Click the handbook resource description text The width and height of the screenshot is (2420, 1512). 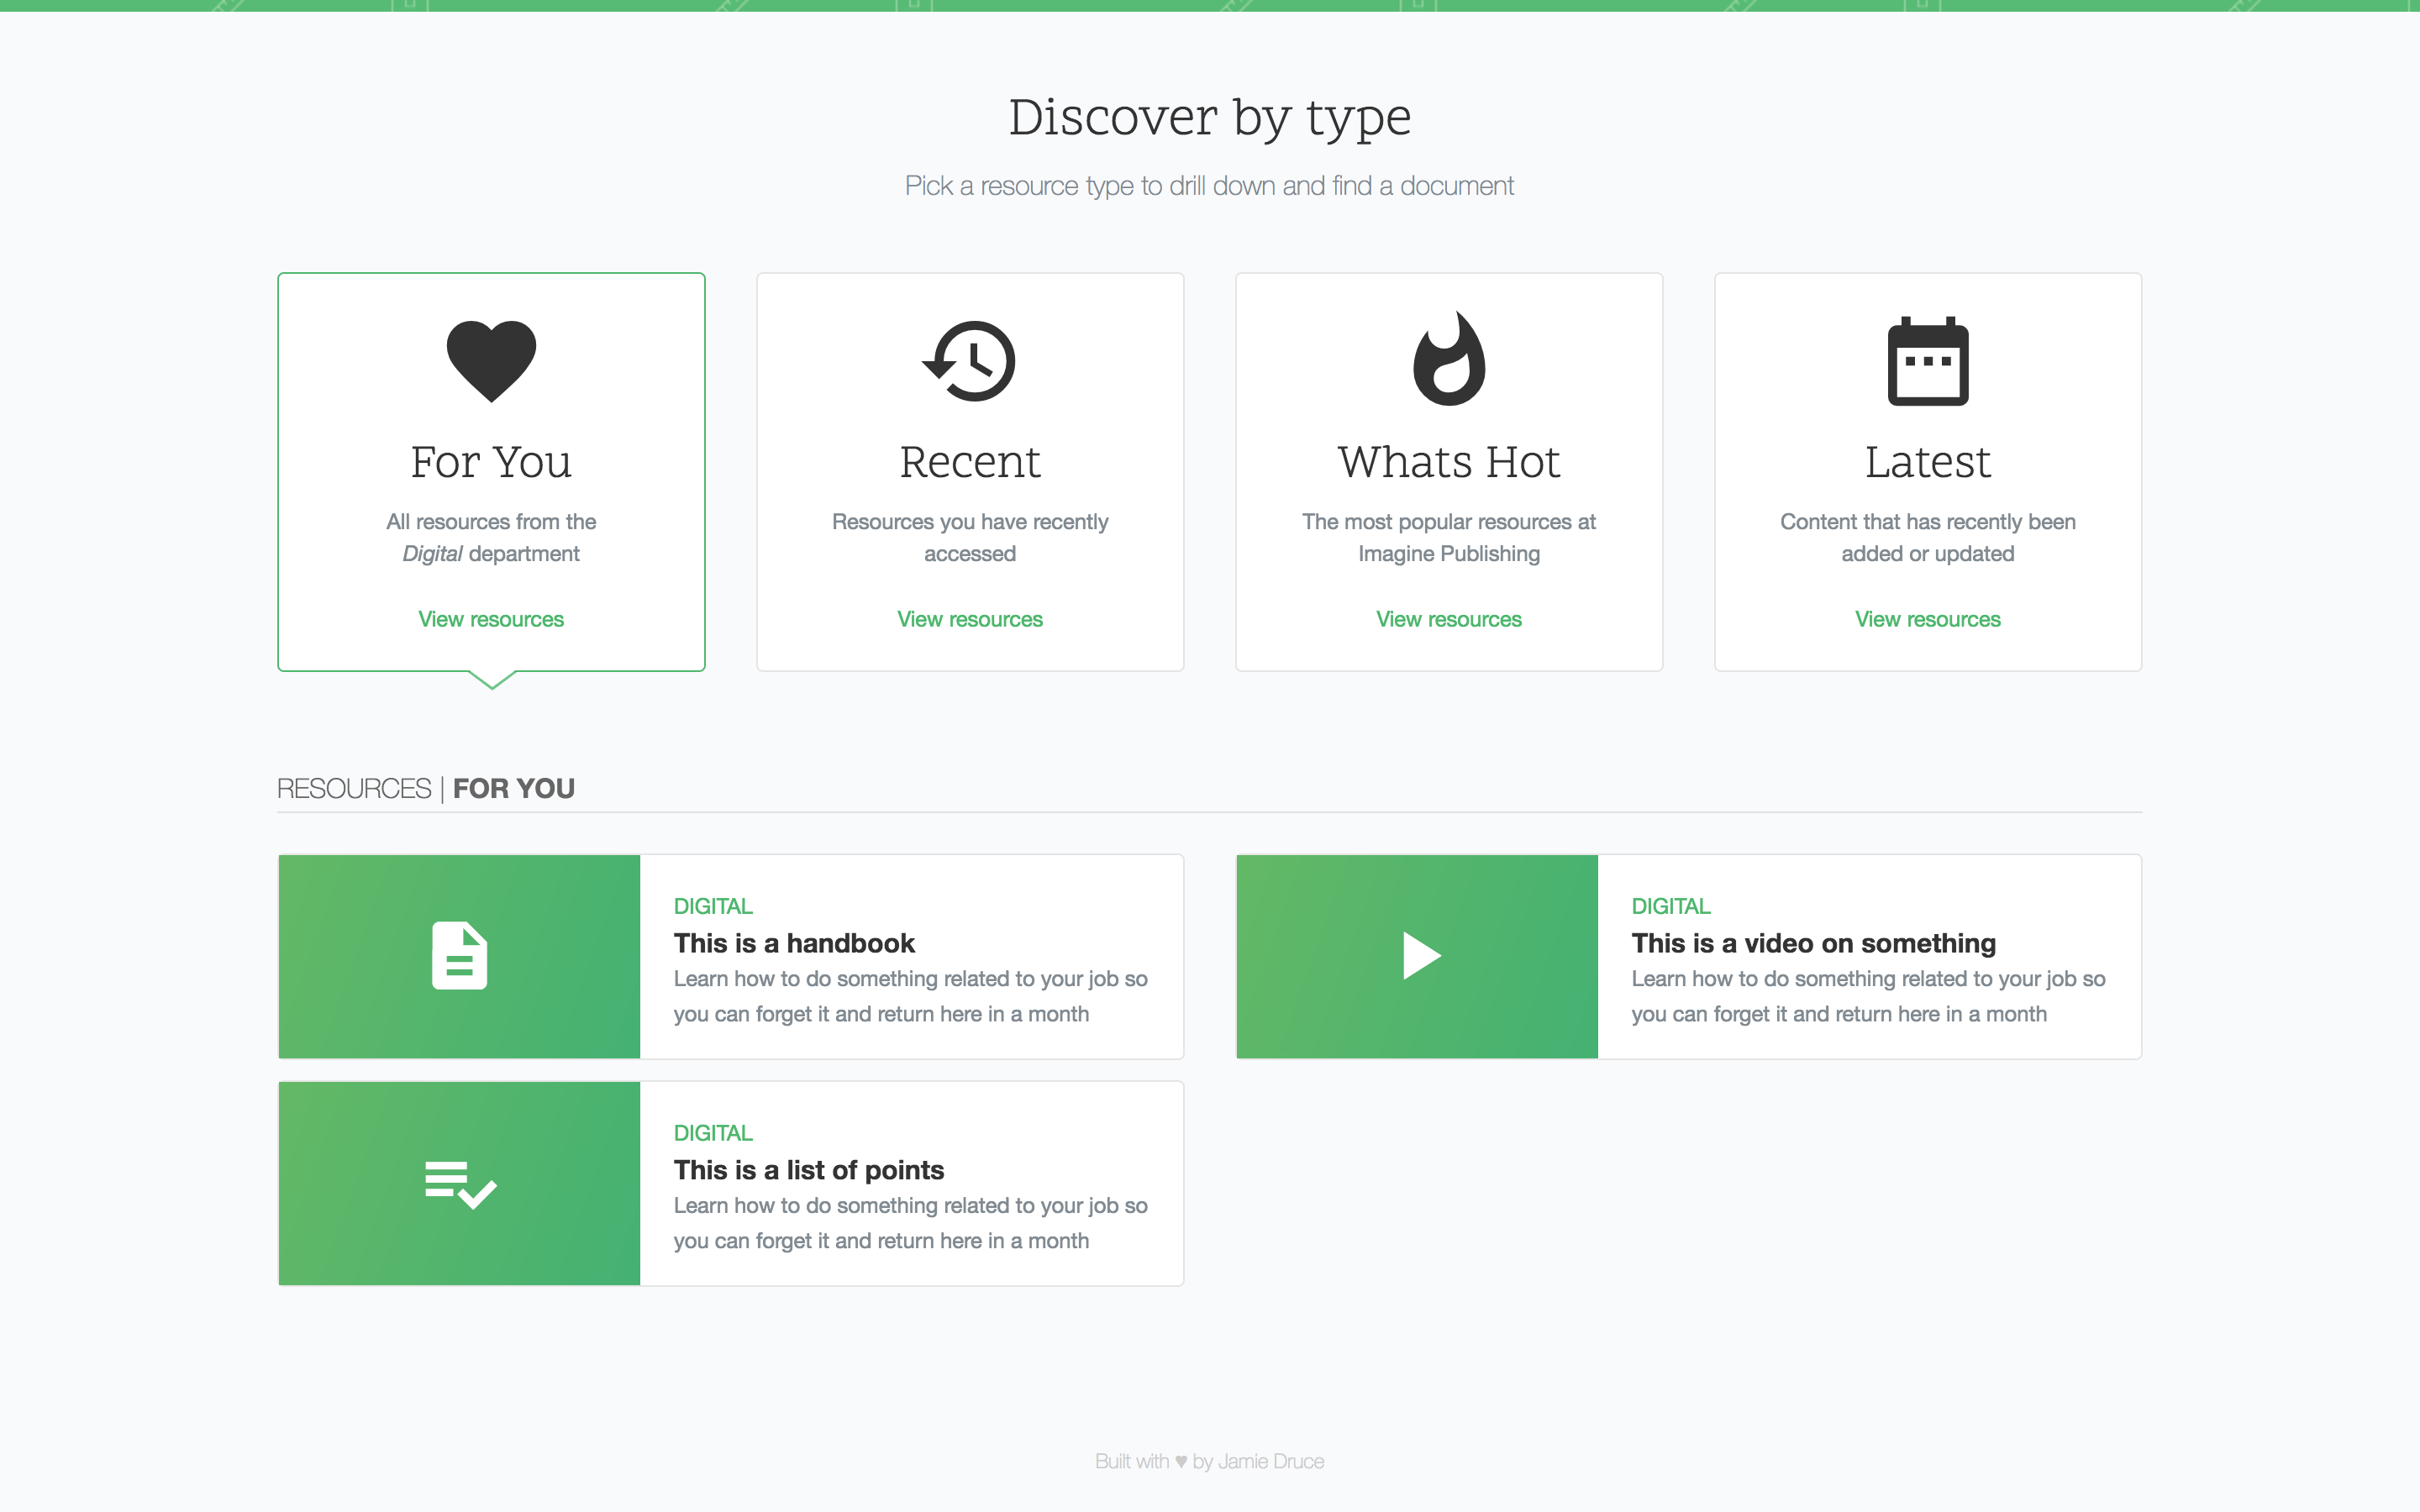[x=910, y=996]
